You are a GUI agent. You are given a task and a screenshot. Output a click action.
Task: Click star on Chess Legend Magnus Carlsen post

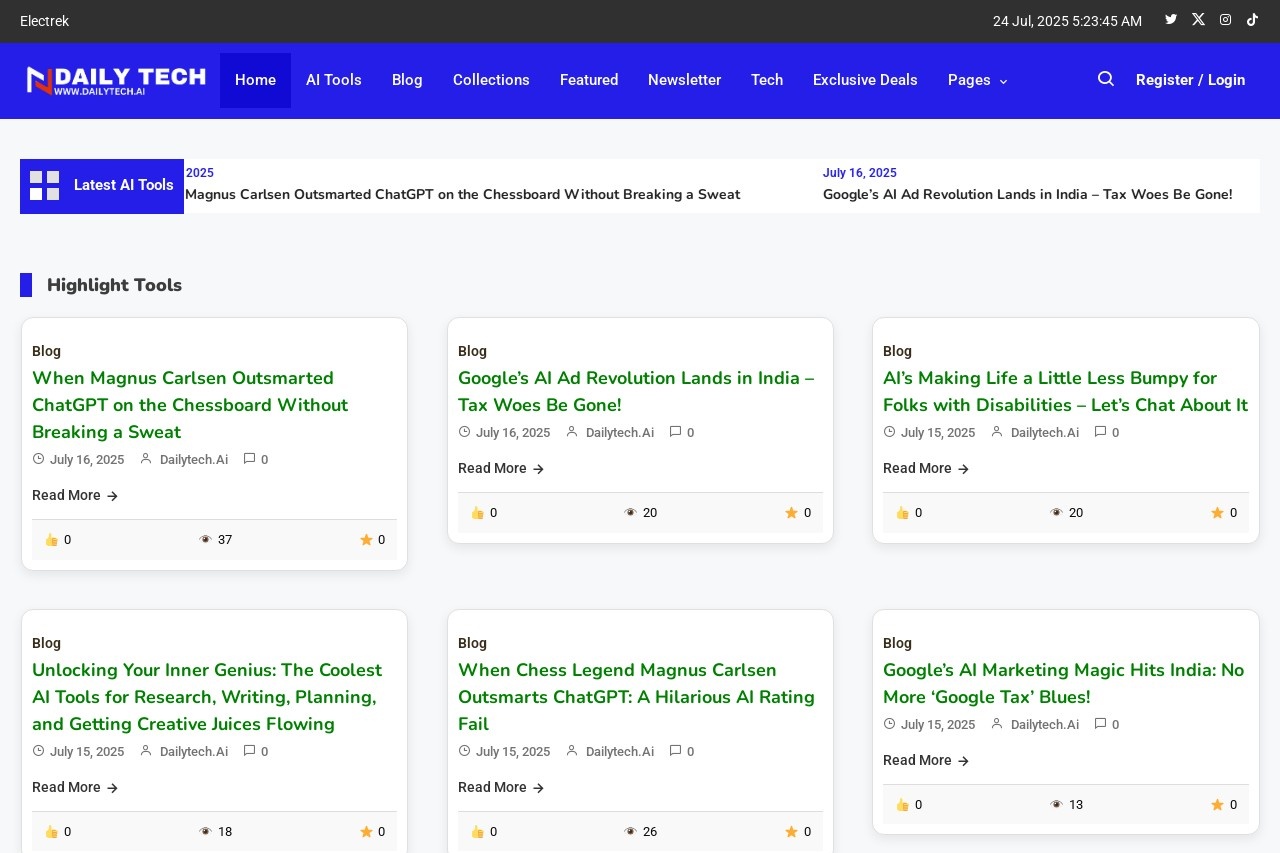[791, 832]
